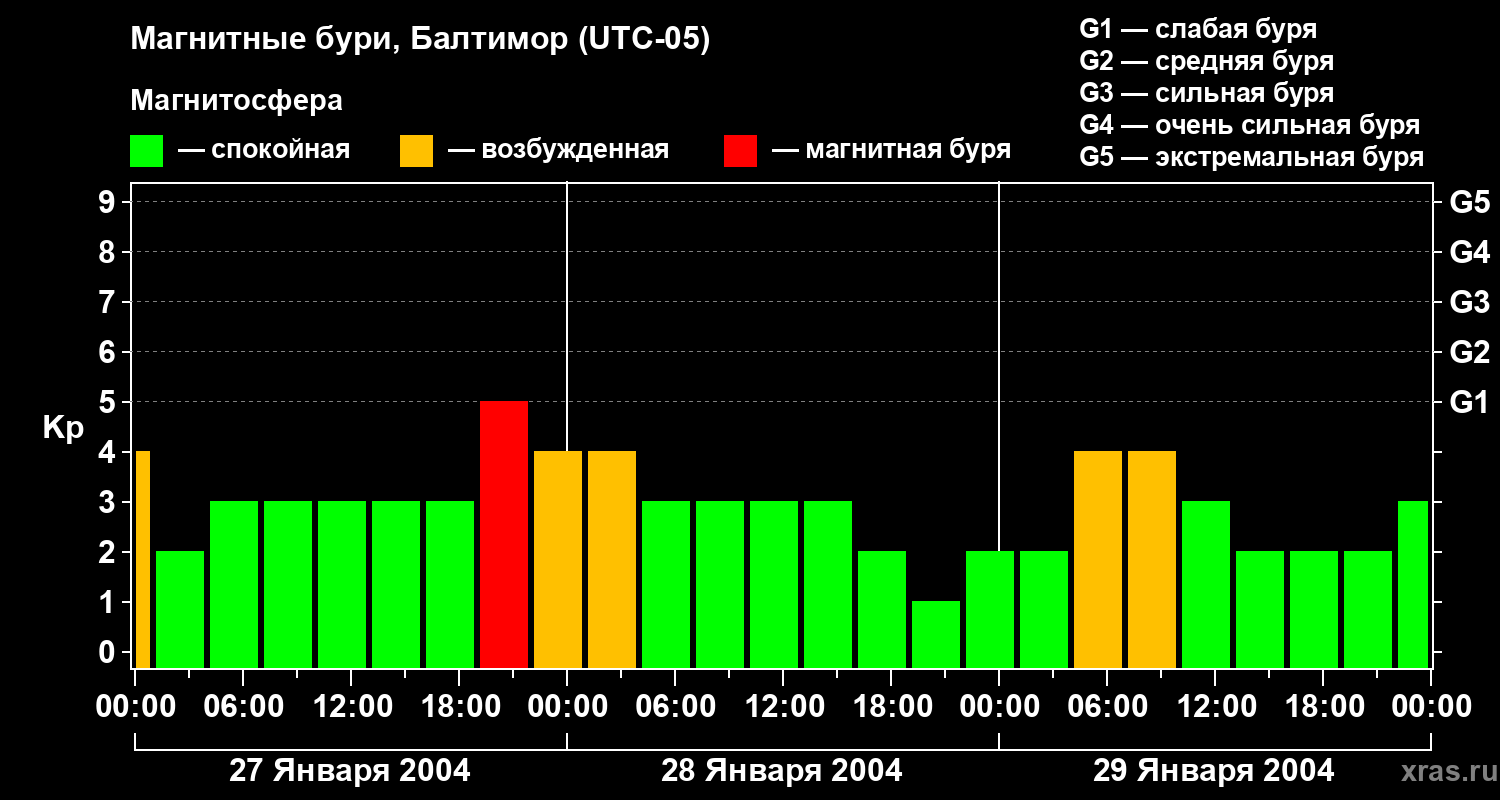The width and height of the screenshot is (1500, 800).
Task: Select the '29 Января 2004' date label
Action: coord(1213,771)
